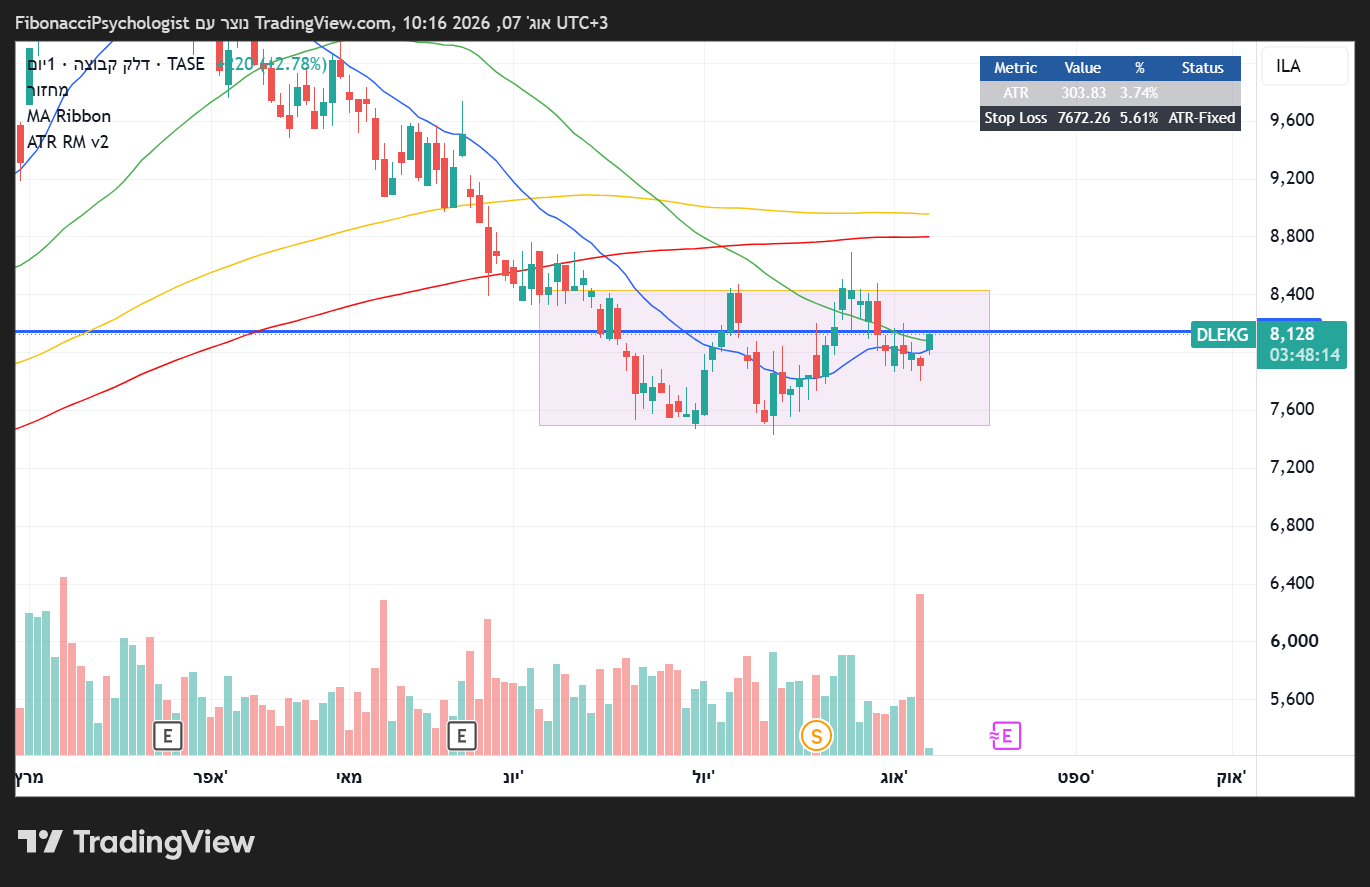Click the 9,600 price axis label
Viewport: 1370px width, 887px height.
pos(1290,120)
